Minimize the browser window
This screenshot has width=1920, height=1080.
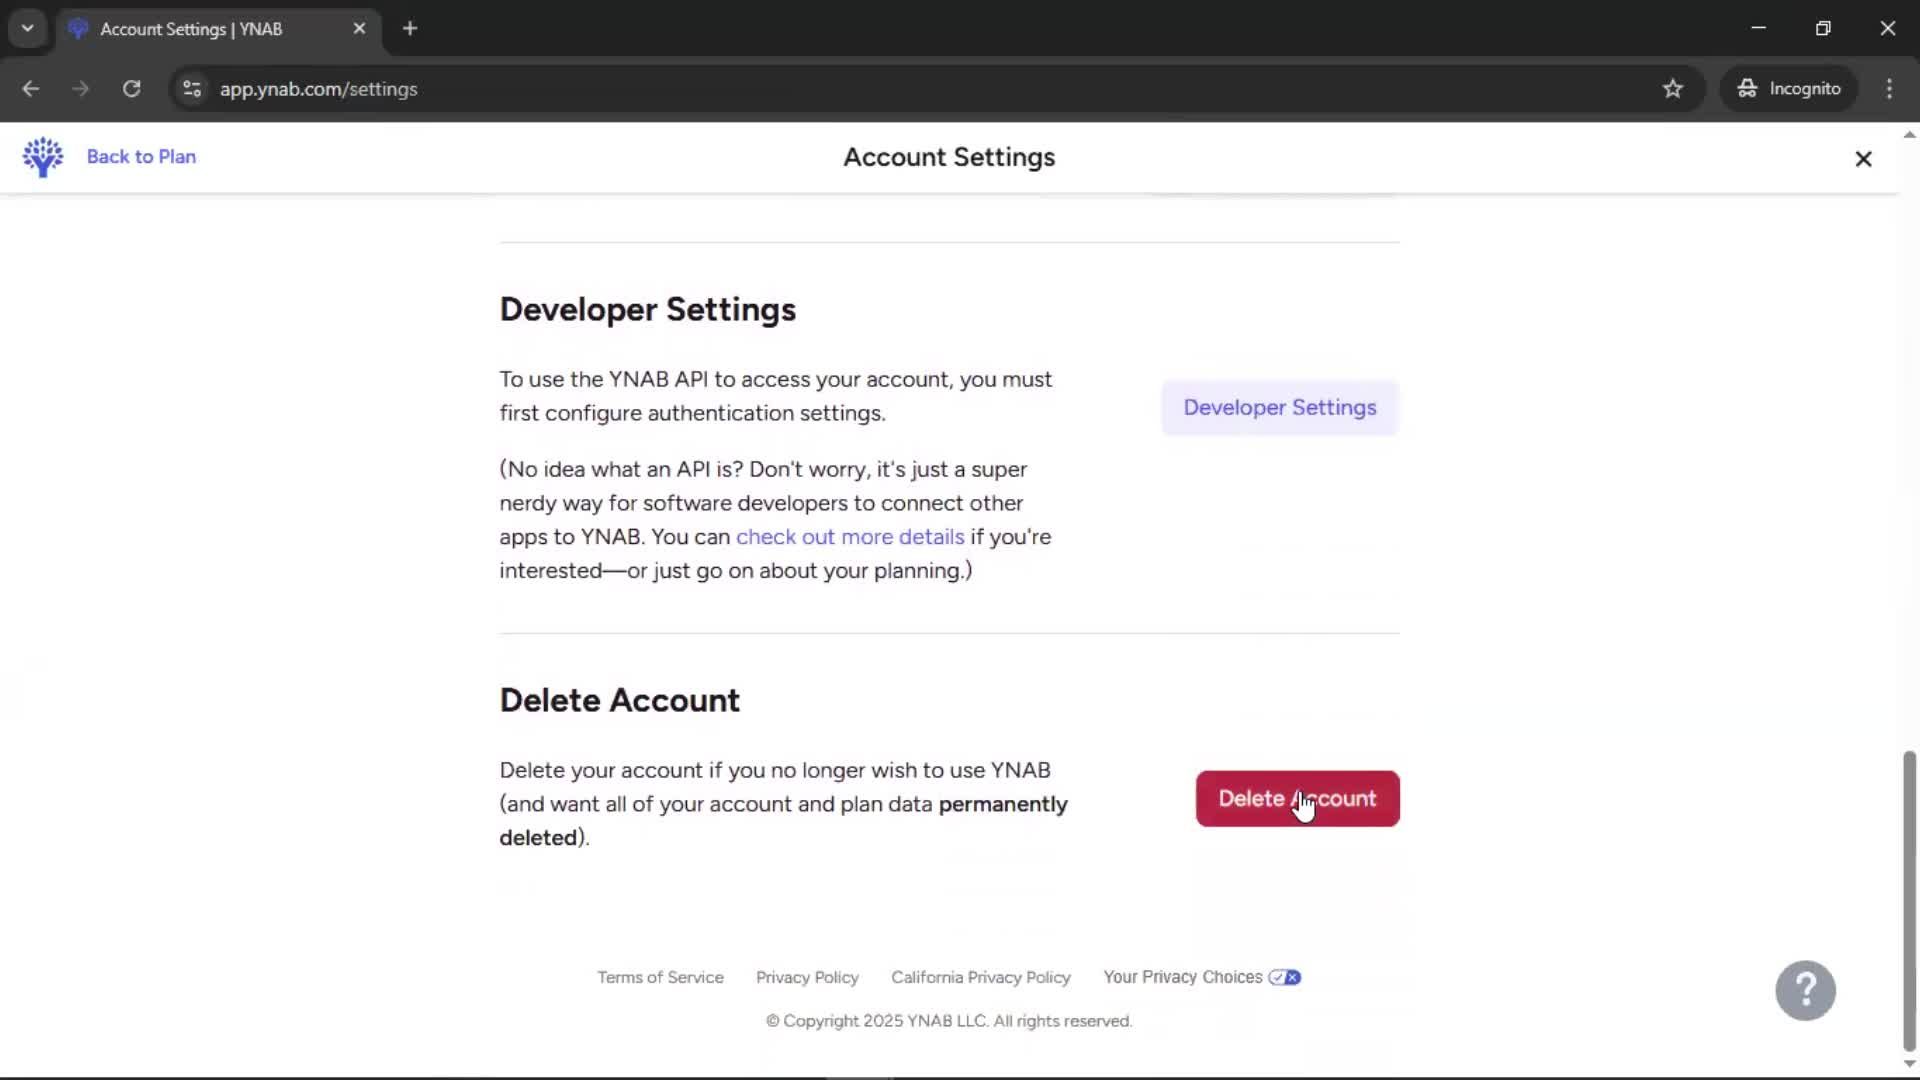point(1758,28)
